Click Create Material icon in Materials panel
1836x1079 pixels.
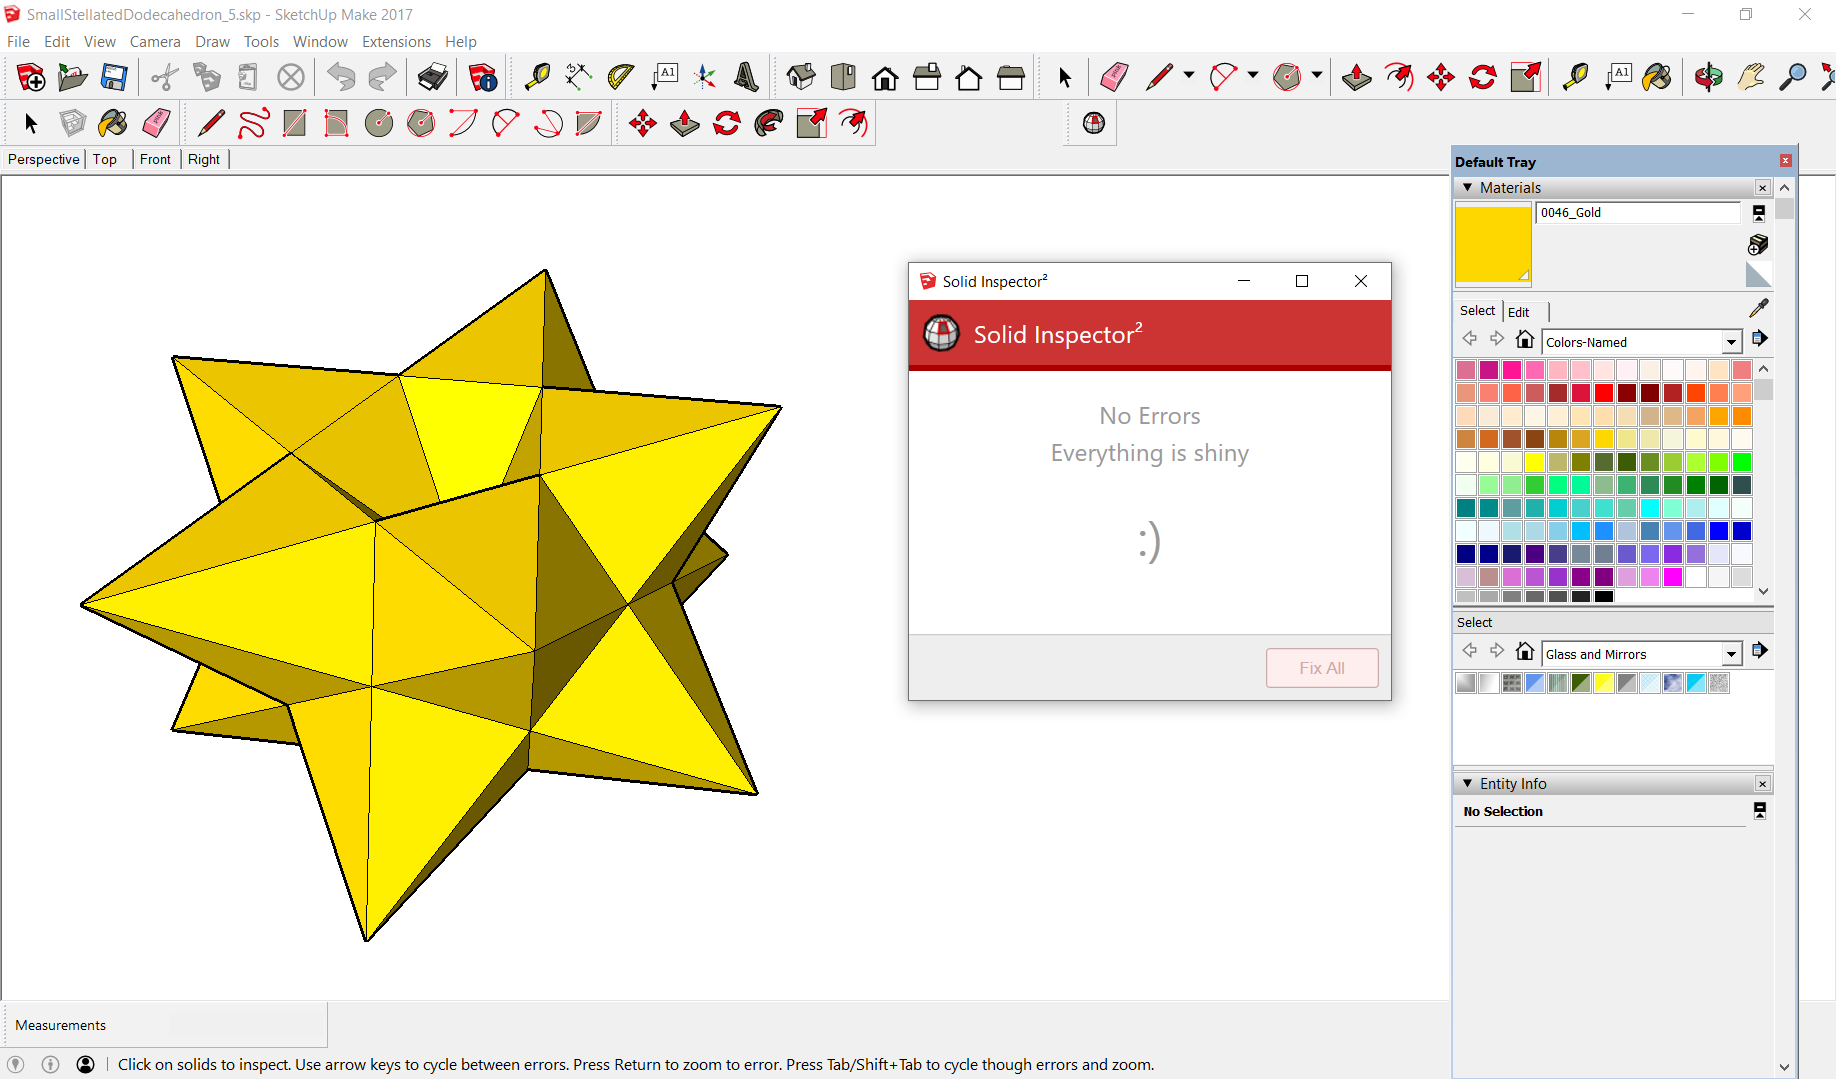coord(1758,245)
